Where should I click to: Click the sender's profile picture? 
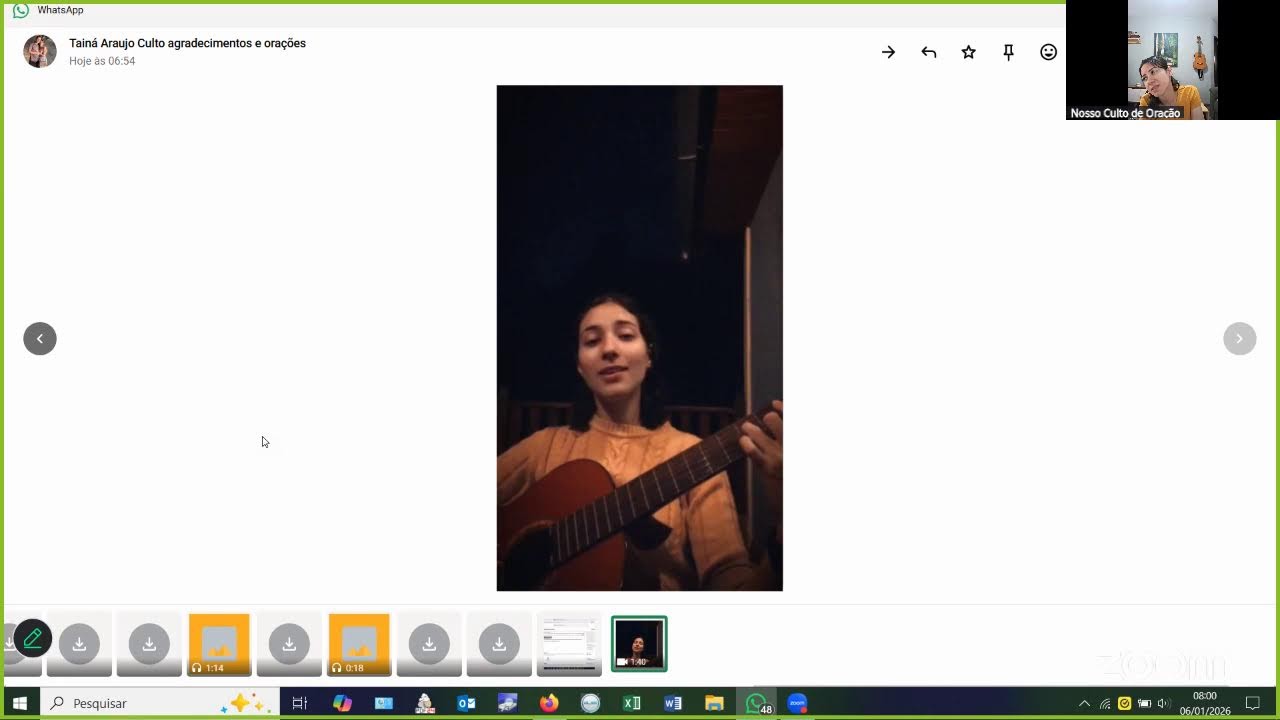(x=40, y=51)
